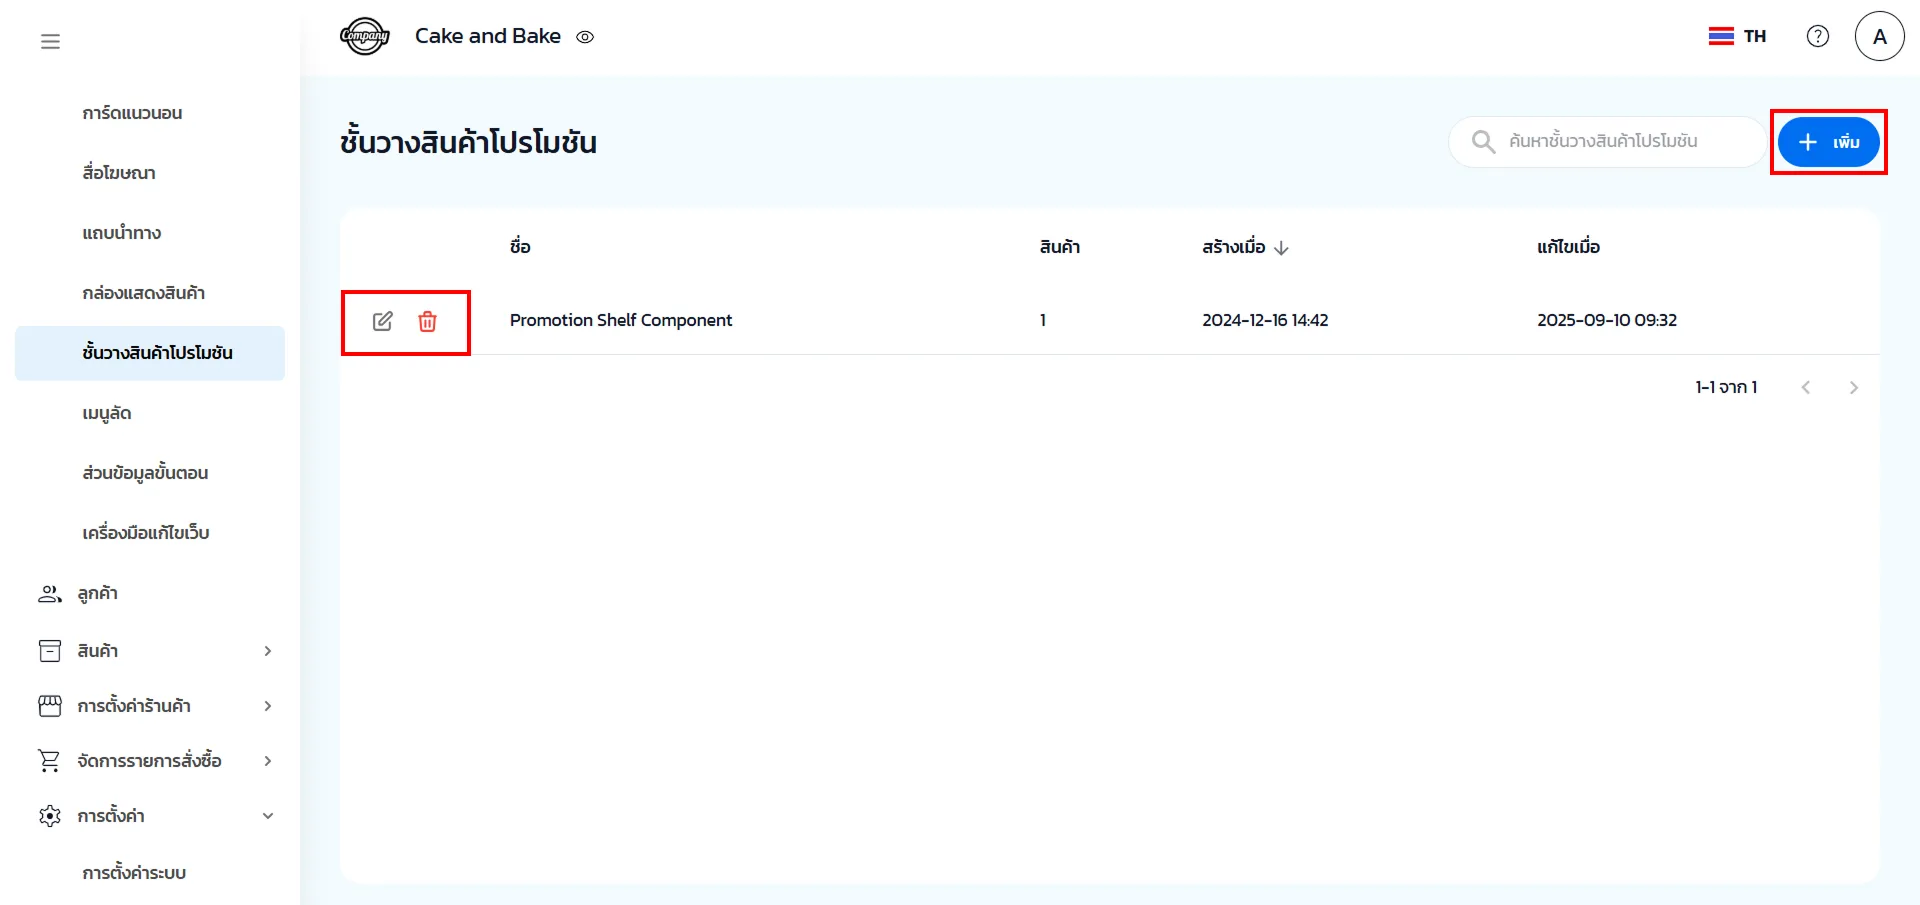The image size is (1920, 905).
Task: Click the hamburger menu icon
Action: [50, 41]
